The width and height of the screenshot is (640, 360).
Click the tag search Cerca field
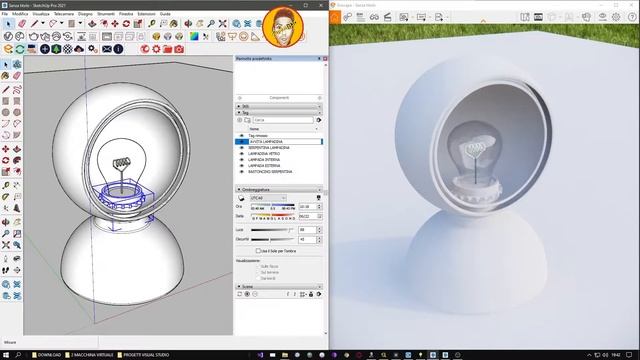point(283,120)
